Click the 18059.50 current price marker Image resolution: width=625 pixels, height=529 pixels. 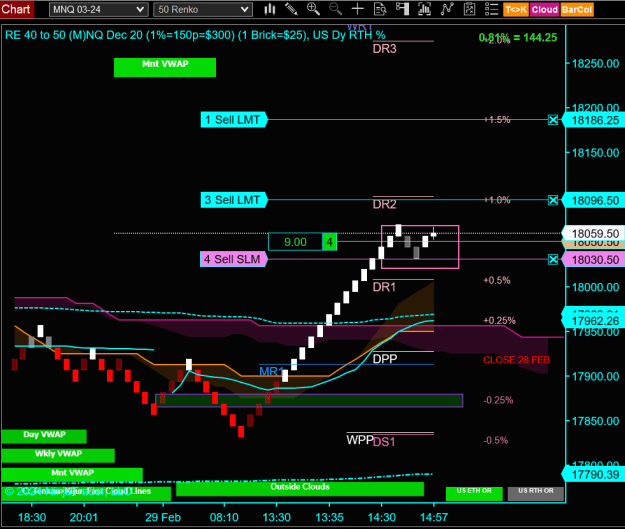(x=594, y=233)
